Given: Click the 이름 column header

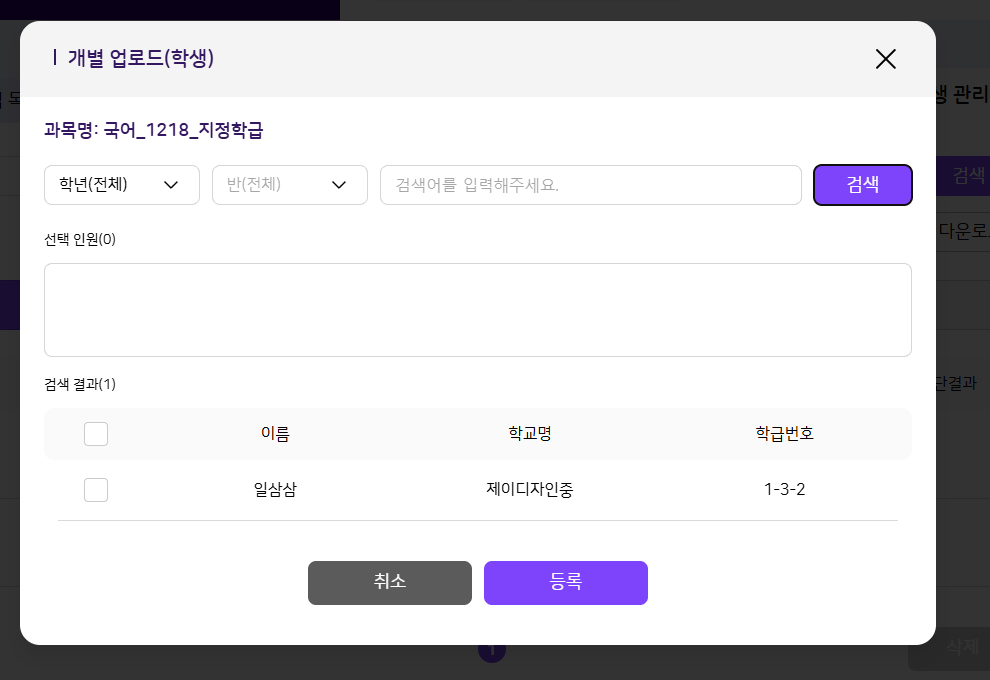Looking at the screenshot, I should (x=275, y=434).
